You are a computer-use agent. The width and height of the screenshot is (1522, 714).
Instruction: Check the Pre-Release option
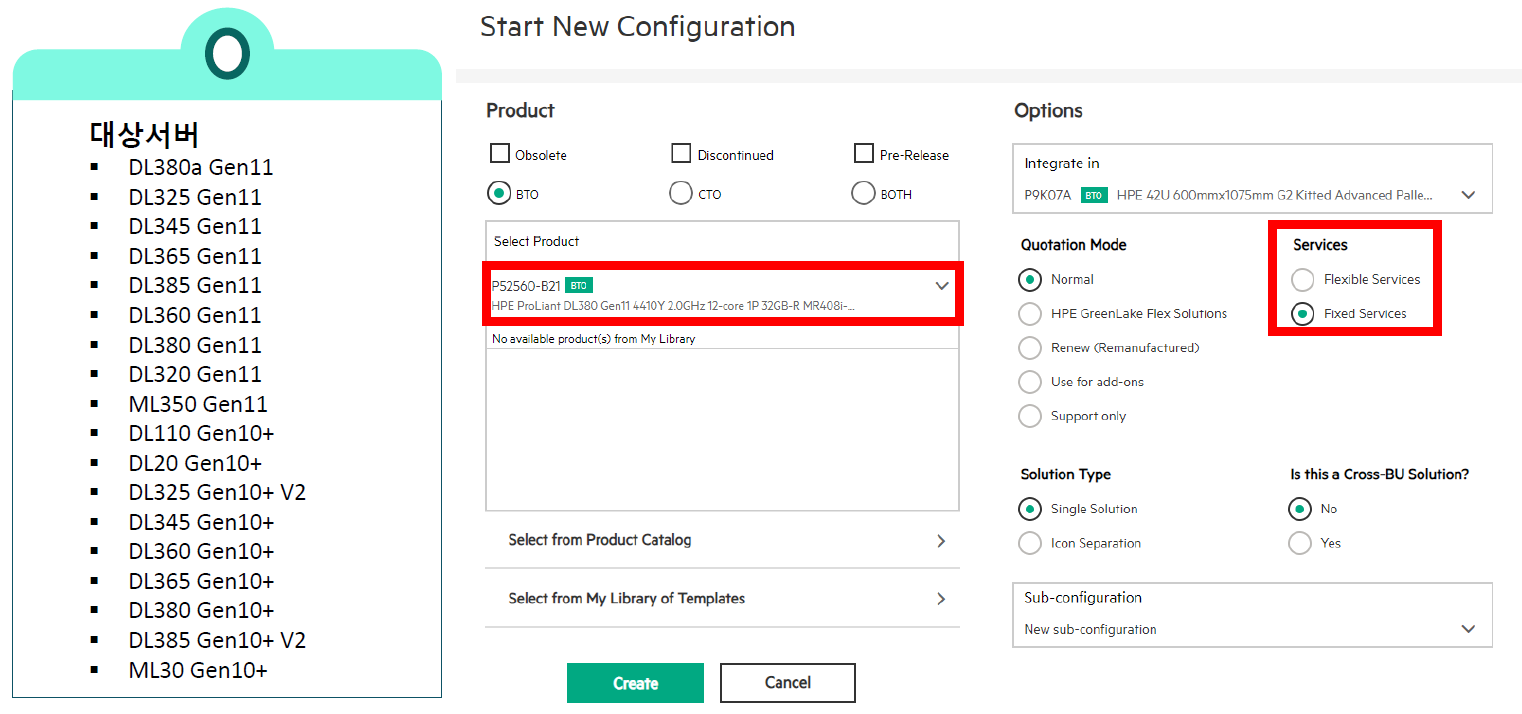(x=864, y=154)
